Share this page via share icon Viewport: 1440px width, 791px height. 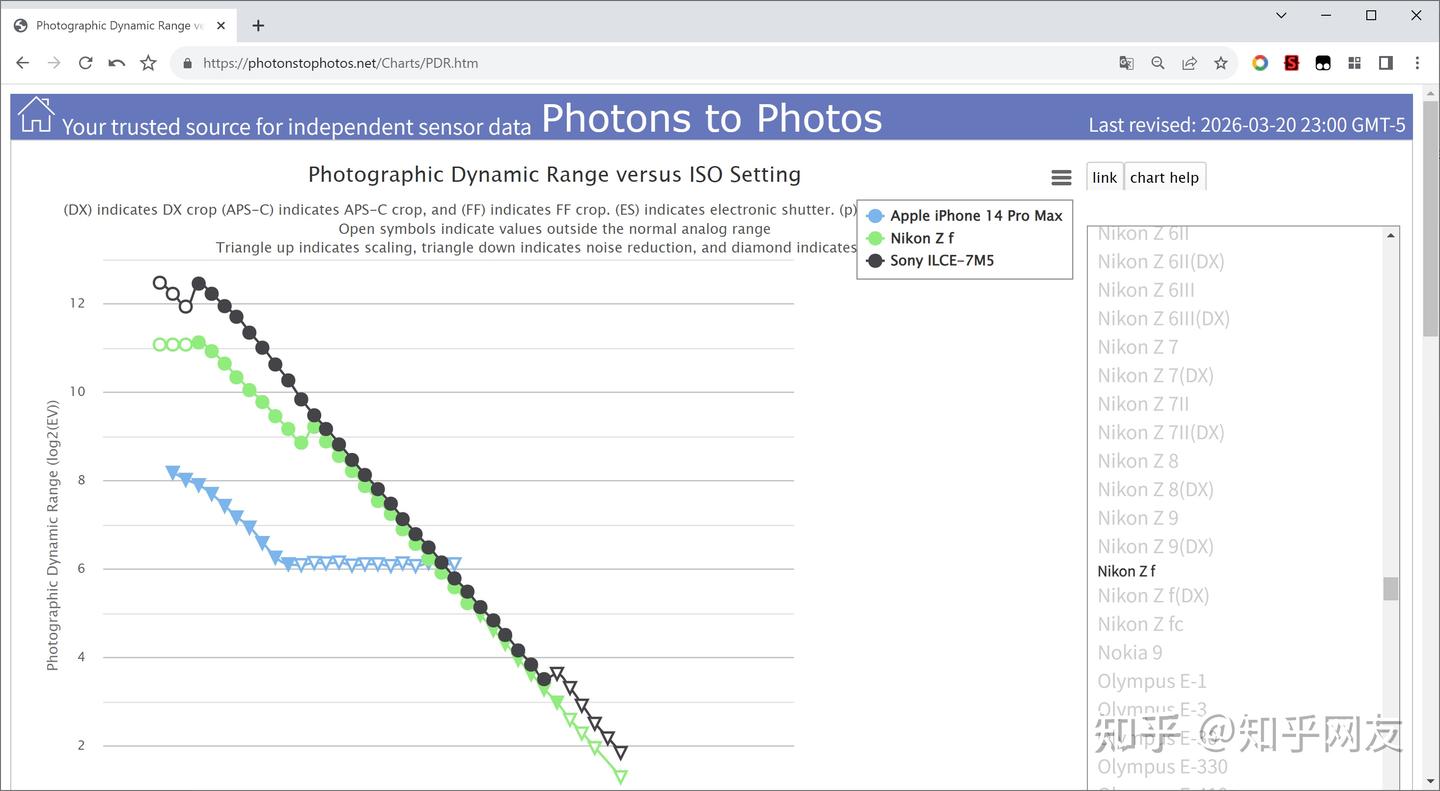point(1189,63)
